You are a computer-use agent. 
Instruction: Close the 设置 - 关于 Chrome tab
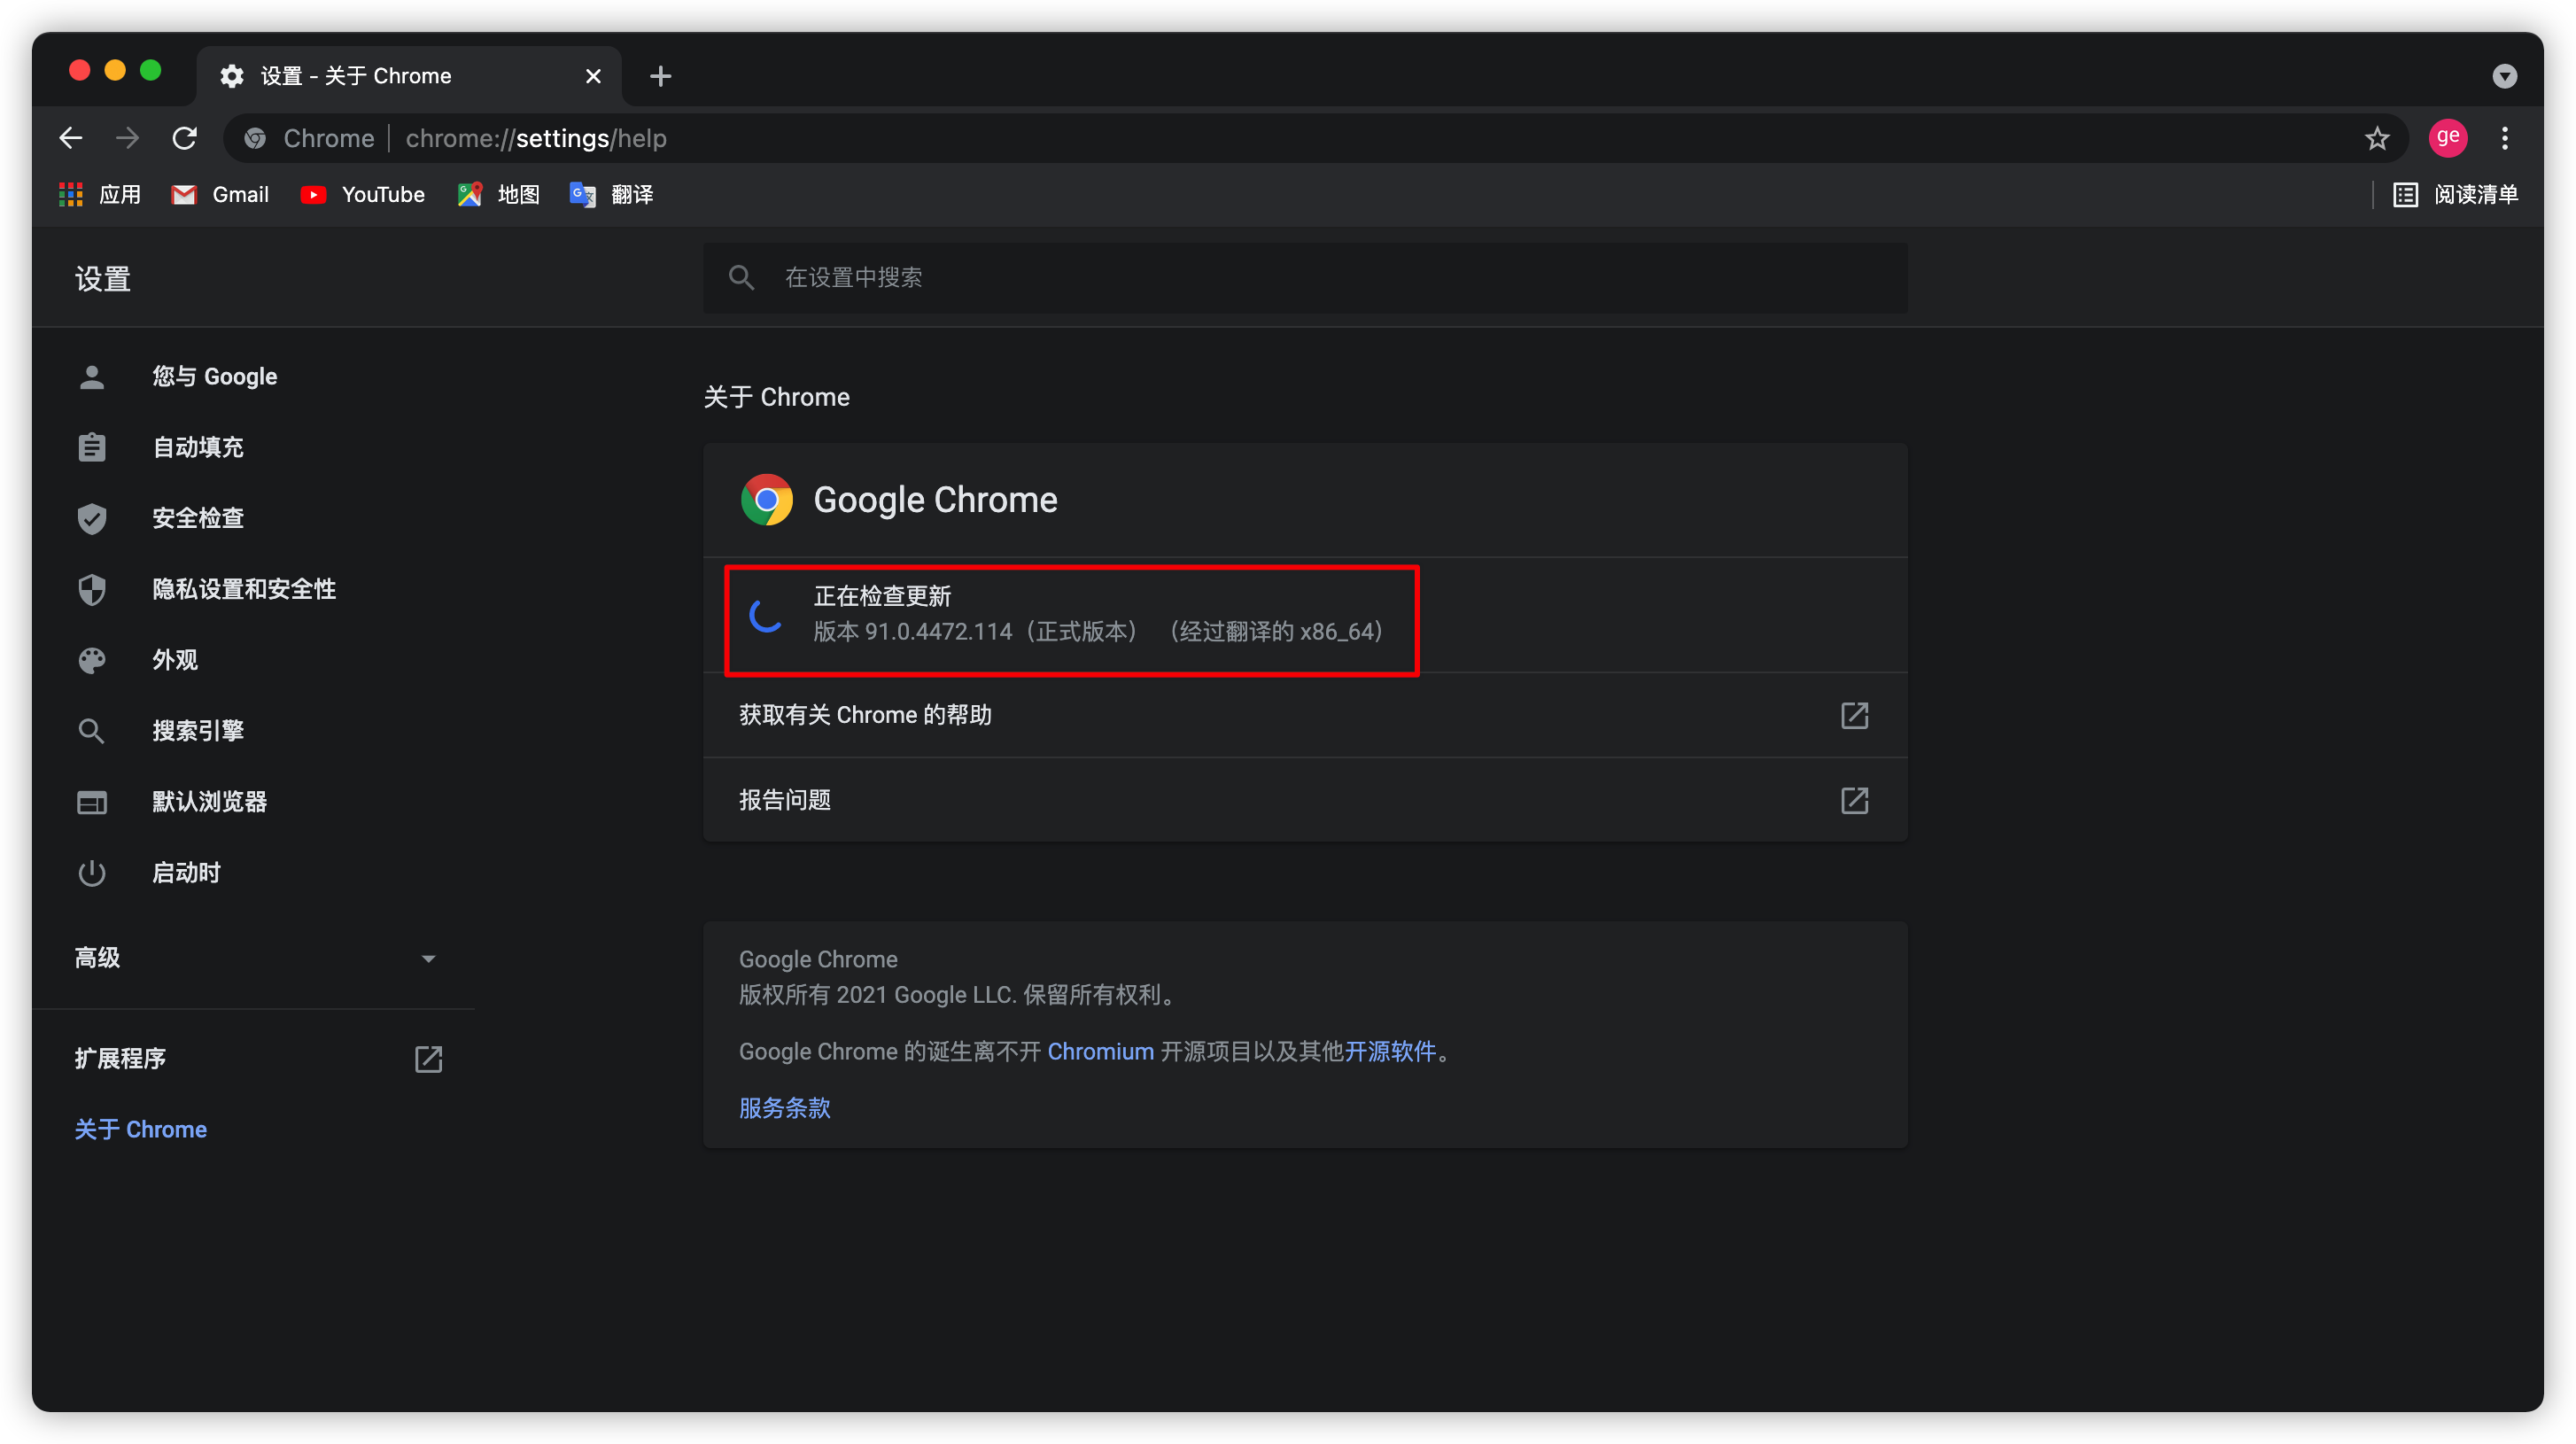coord(593,76)
